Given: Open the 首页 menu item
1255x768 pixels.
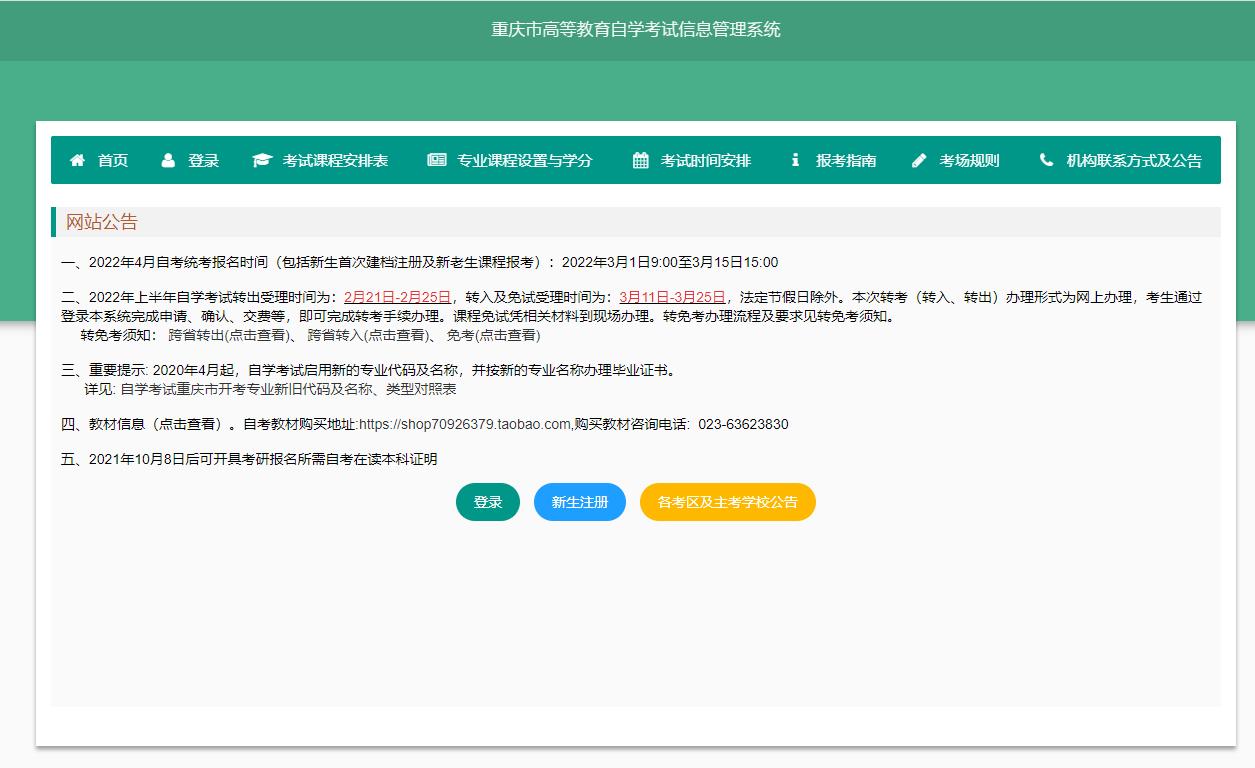Looking at the screenshot, I should 110,160.
